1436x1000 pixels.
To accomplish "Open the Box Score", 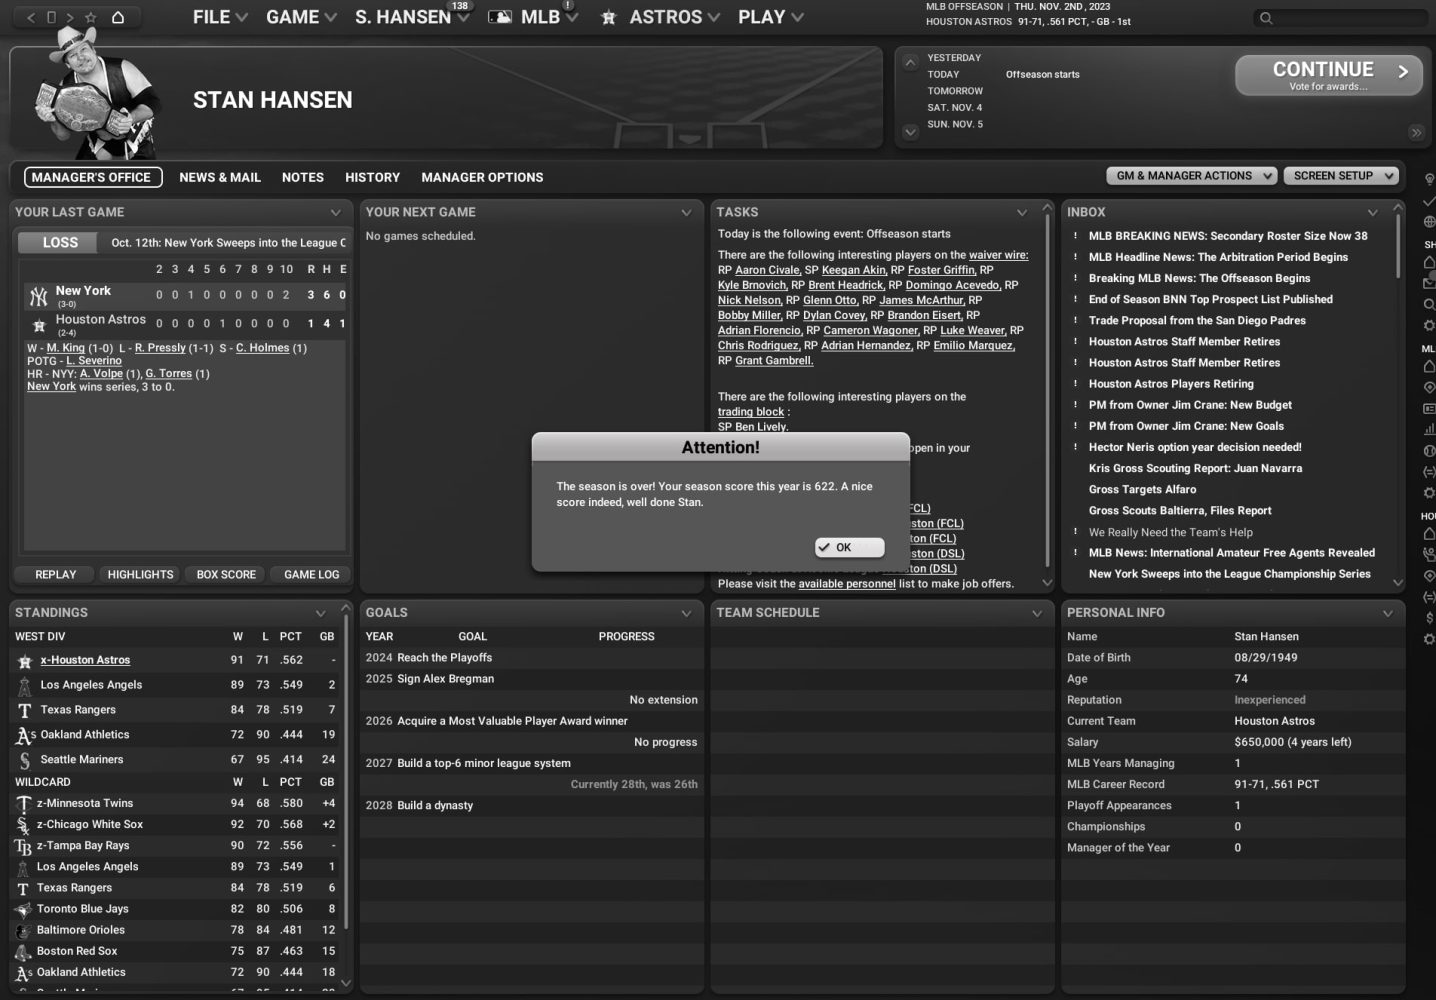I will pyautogui.click(x=226, y=575).
